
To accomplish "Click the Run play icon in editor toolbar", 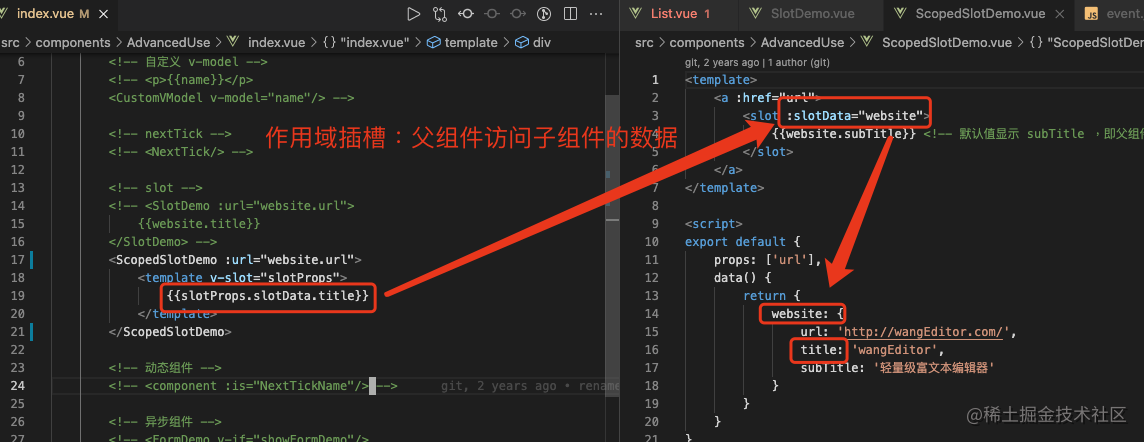I will (413, 14).
